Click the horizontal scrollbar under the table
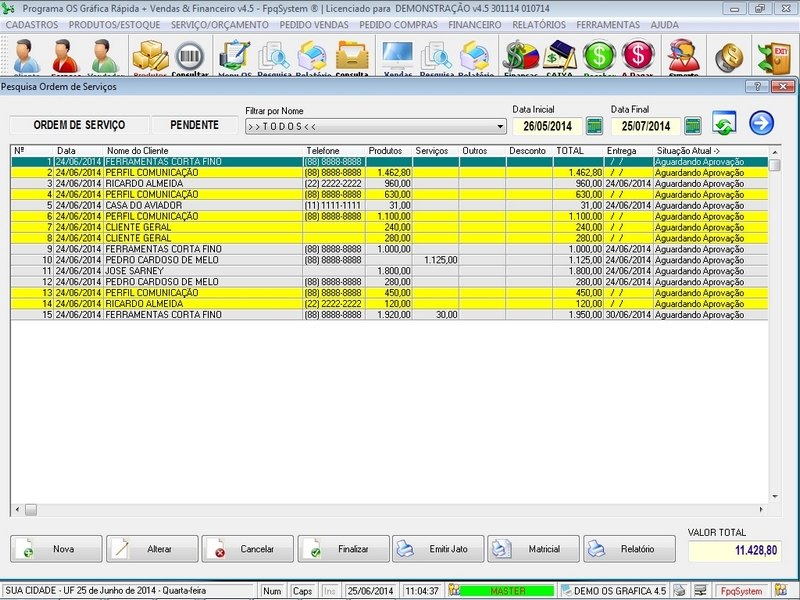 [x=390, y=509]
